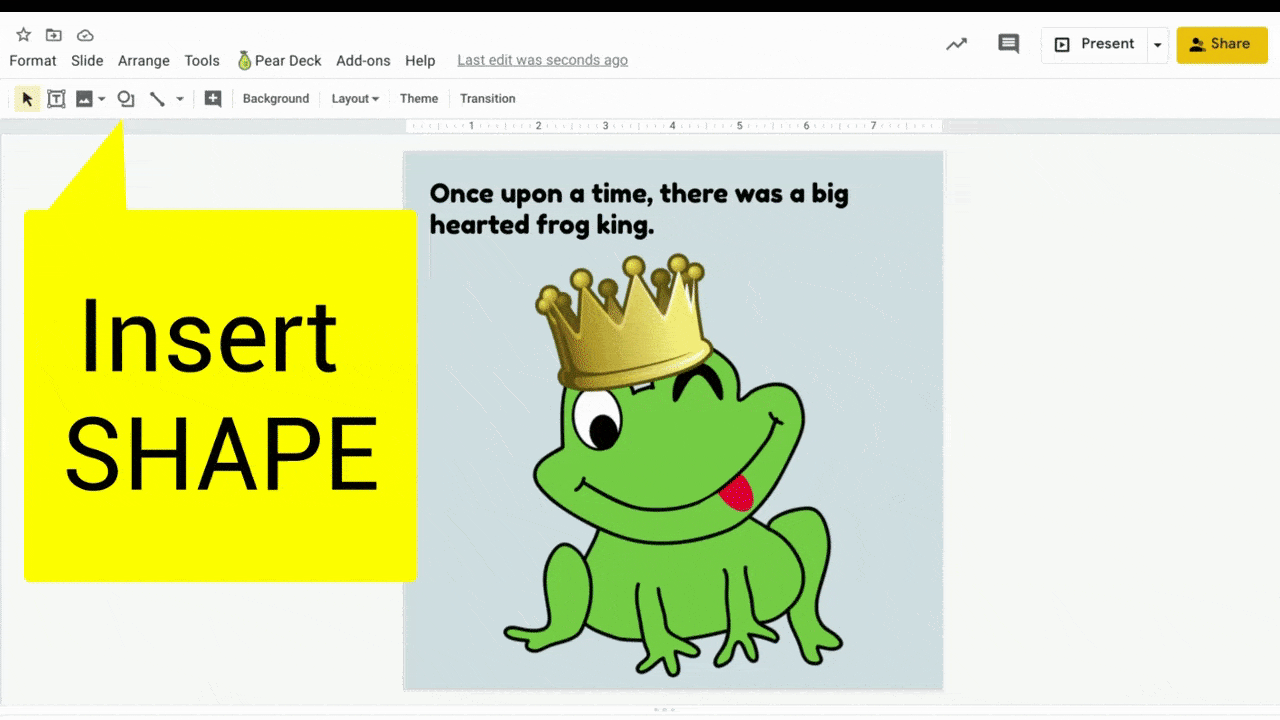This screenshot has width=1280, height=720.
Task: Open the Layout dropdown
Action: (355, 99)
